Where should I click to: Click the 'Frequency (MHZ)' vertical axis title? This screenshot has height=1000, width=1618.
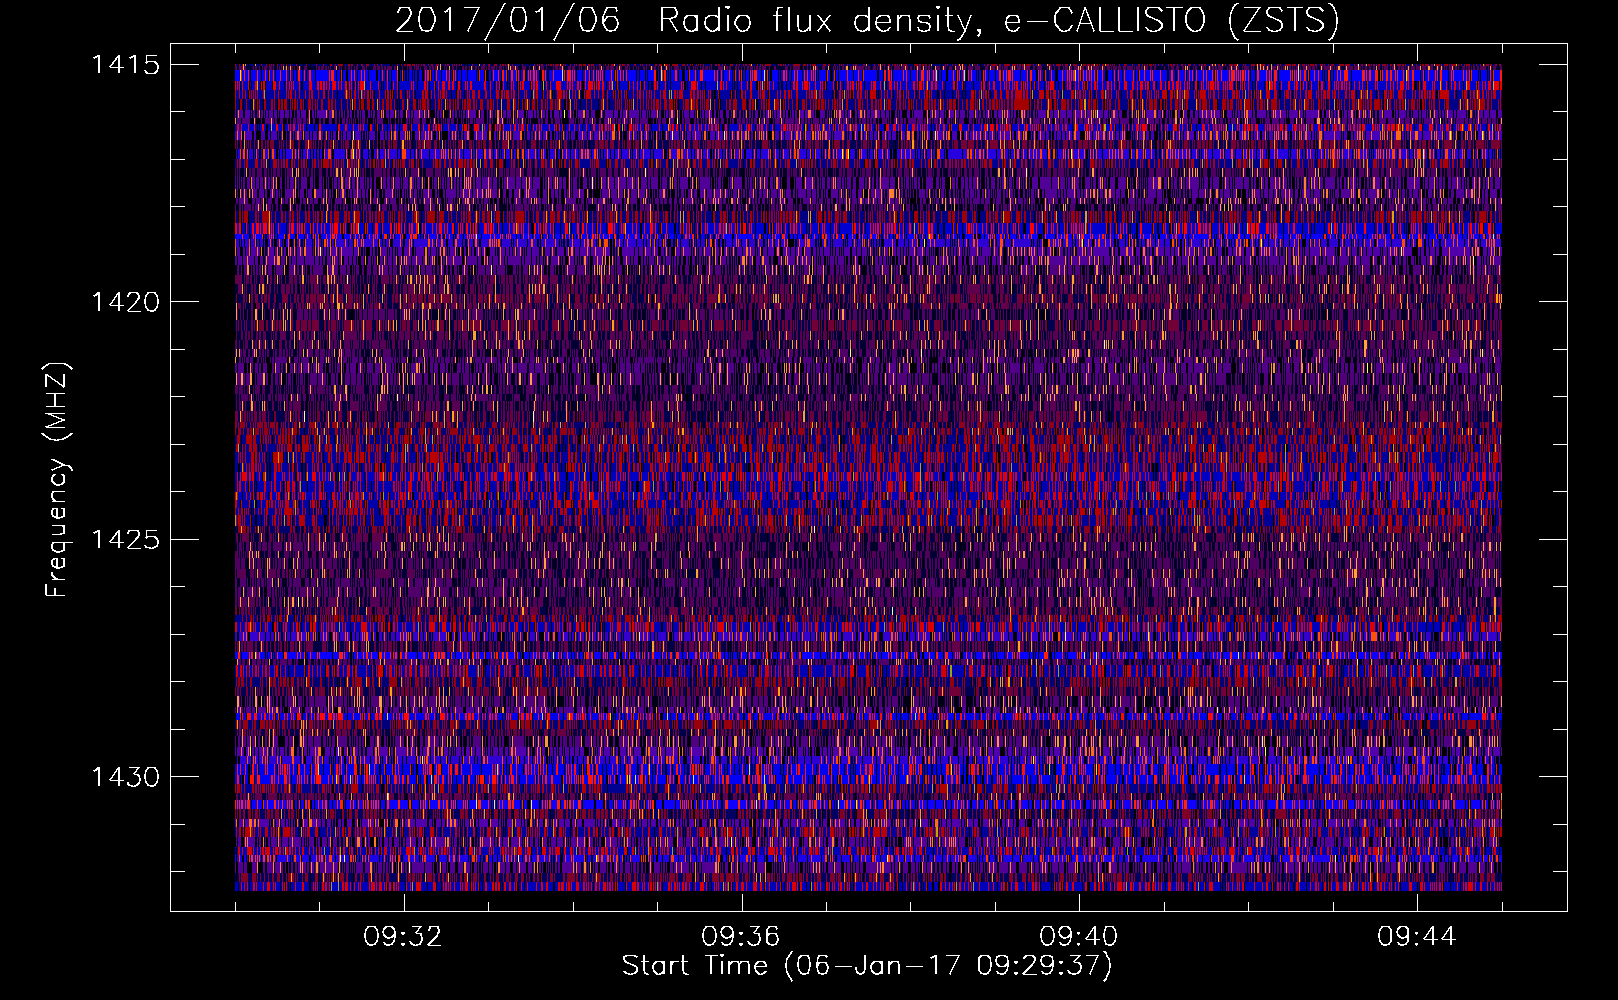pyautogui.click(x=57, y=480)
